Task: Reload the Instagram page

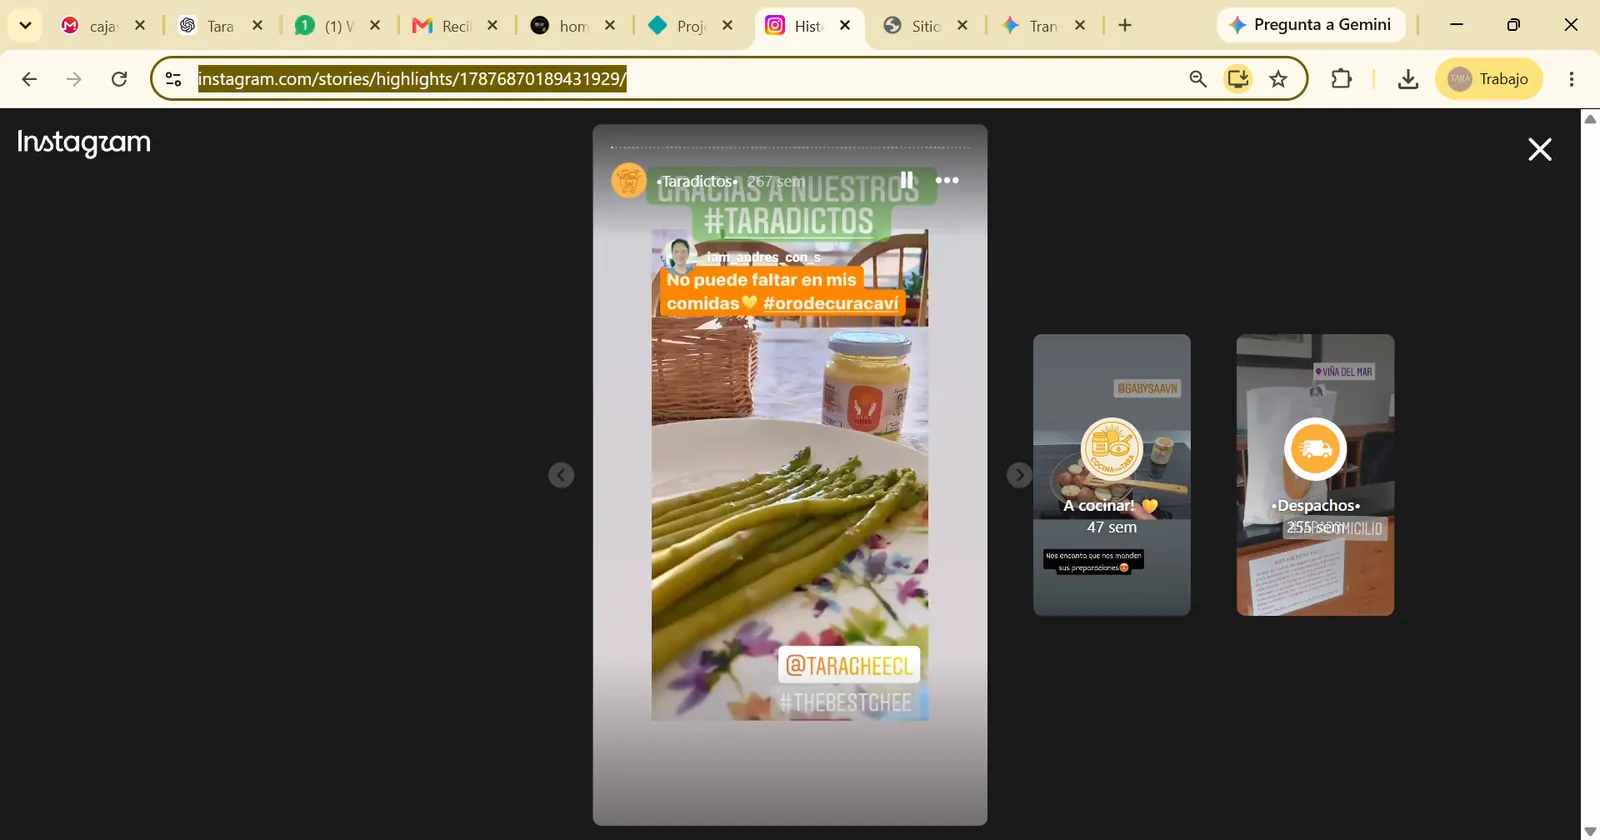Action: tap(119, 79)
